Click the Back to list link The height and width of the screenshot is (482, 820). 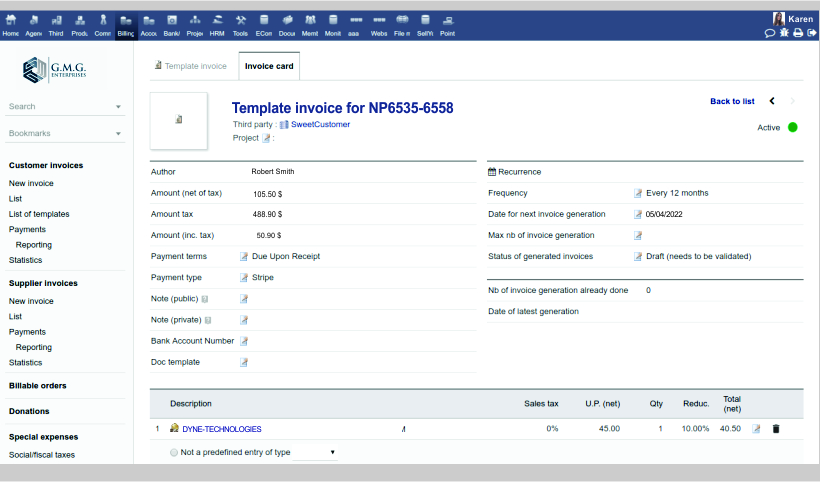[x=732, y=101]
